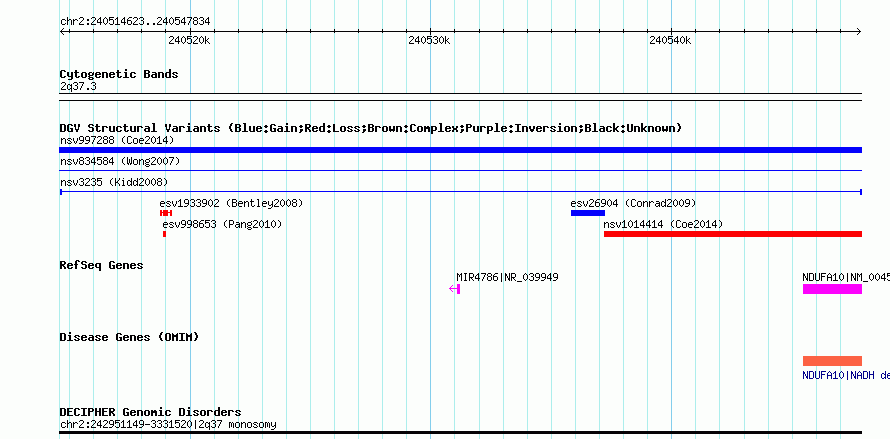The width and height of the screenshot is (890, 439).
Task: Click the ruler's right arrowhead
Action: click(x=859, y=32)
